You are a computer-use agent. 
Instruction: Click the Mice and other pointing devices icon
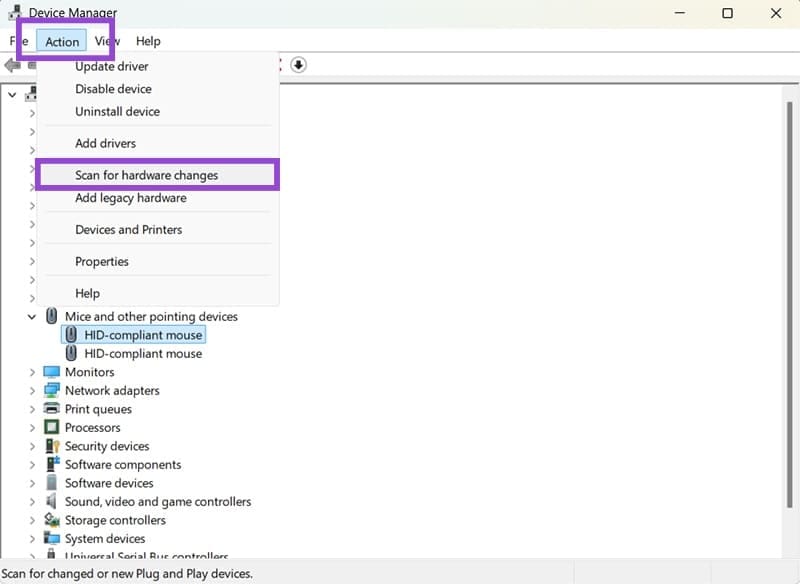pos(51,316)
